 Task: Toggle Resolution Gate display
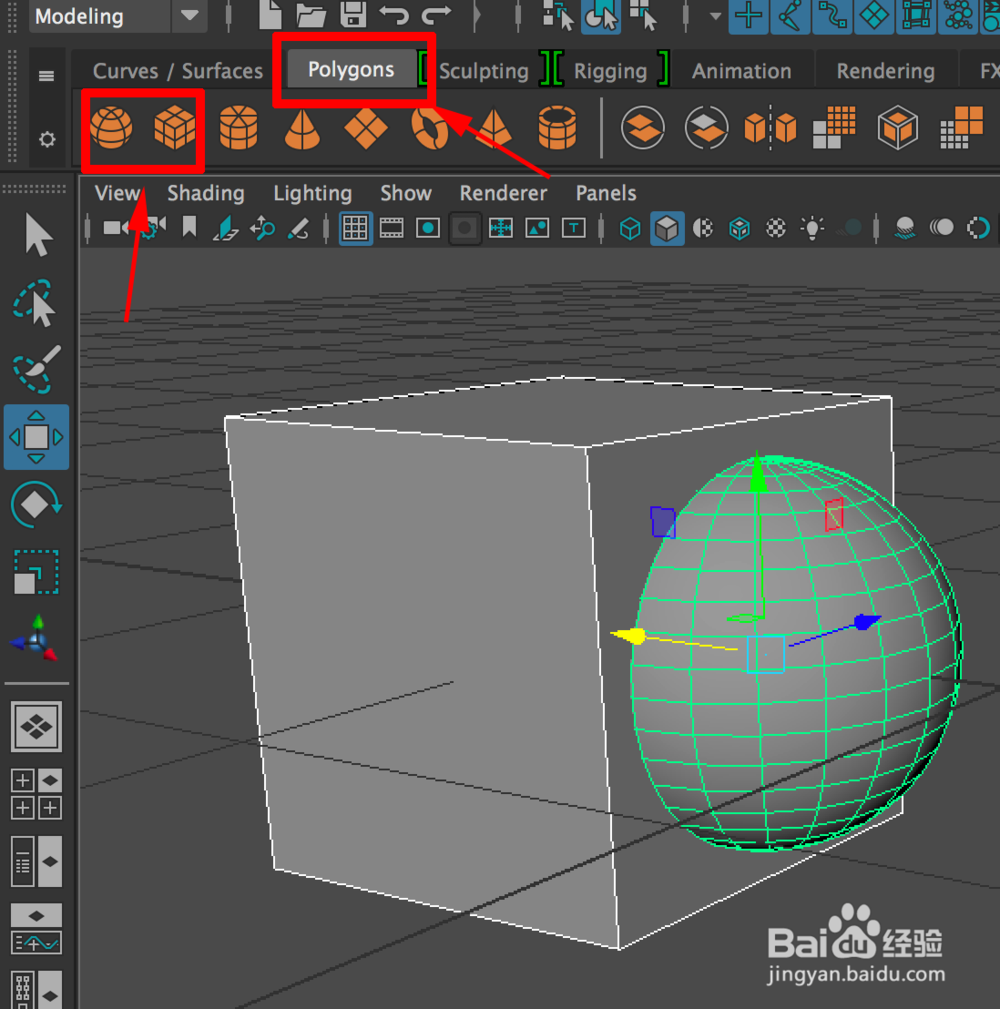(x=427, y=228)
